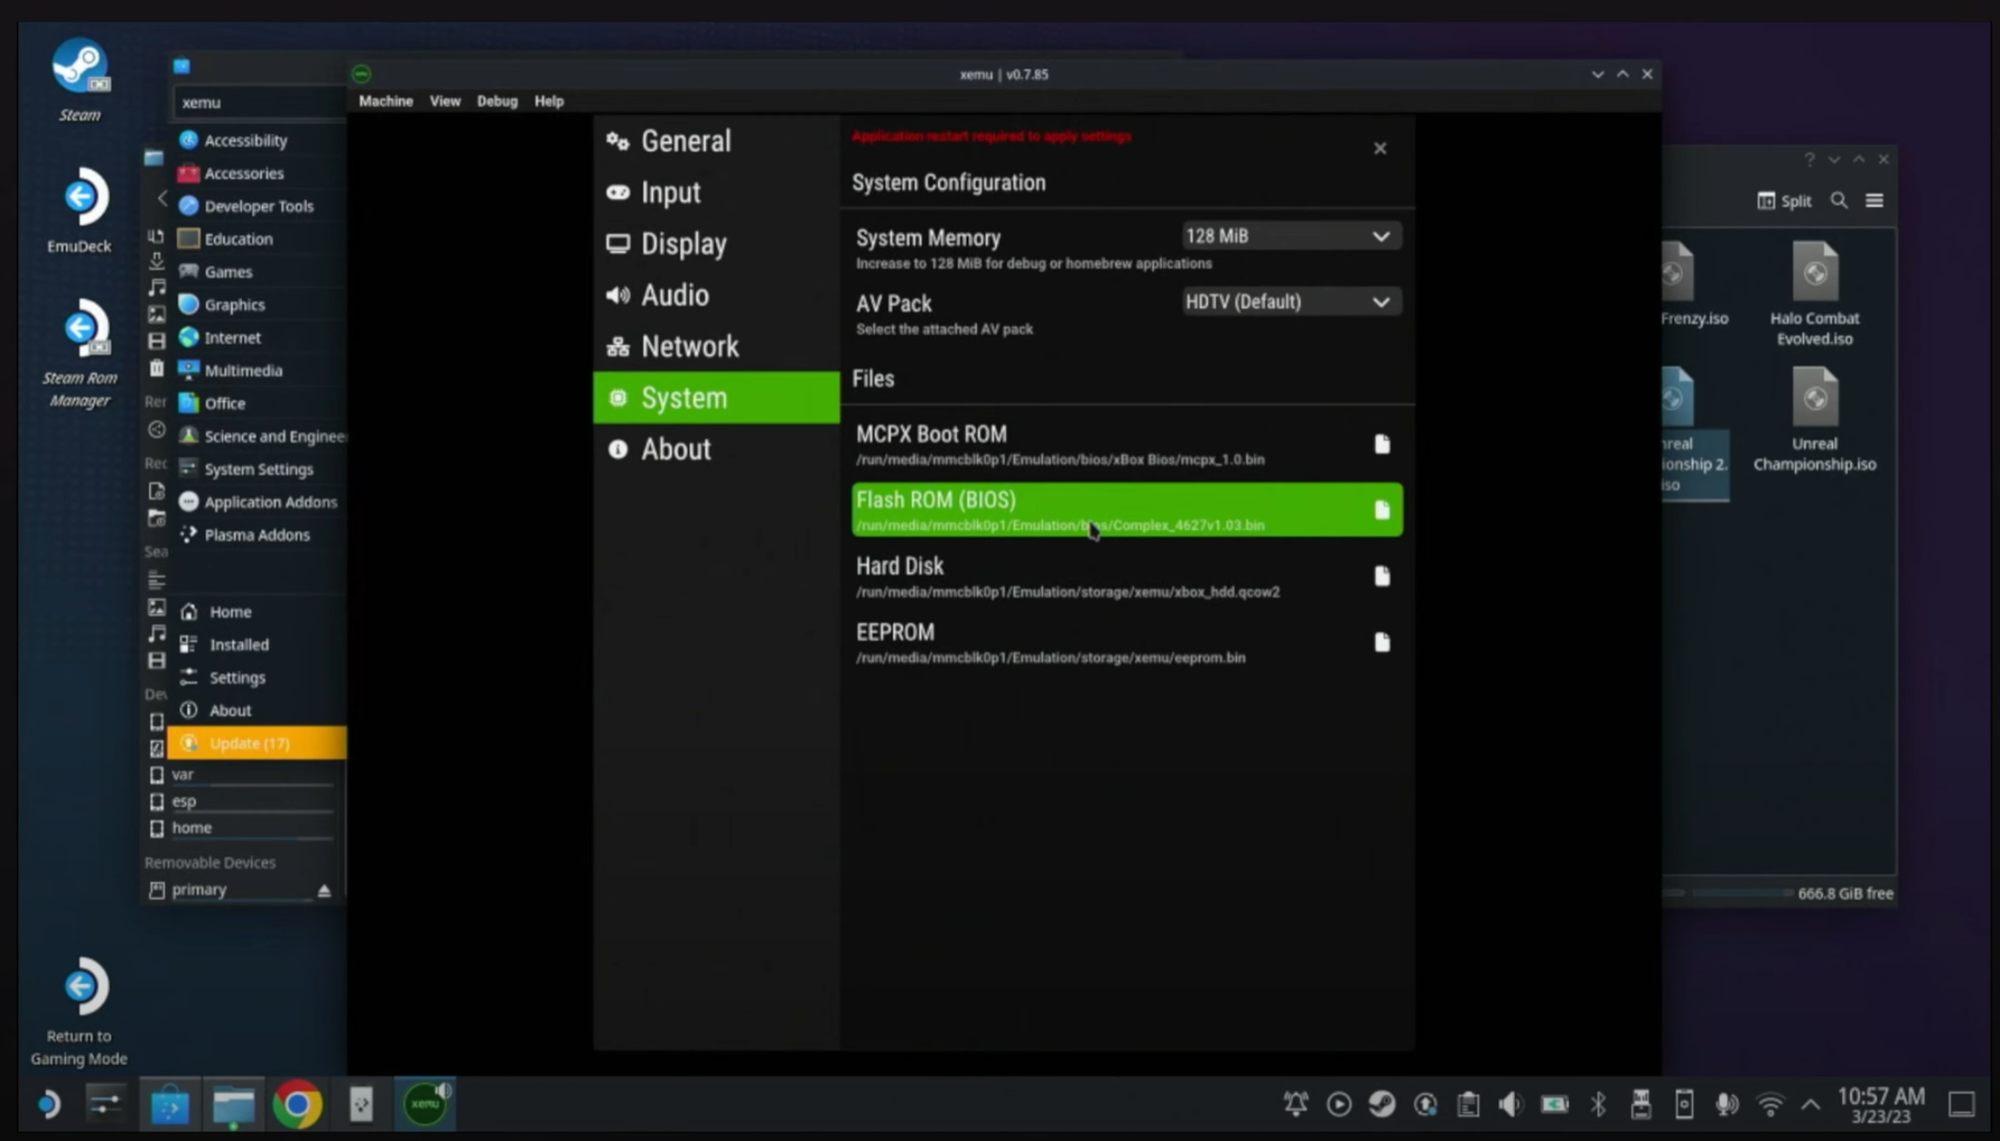
Task: Open Wi-Fi networks in system tray
Action: (x=1770, y=1104)
